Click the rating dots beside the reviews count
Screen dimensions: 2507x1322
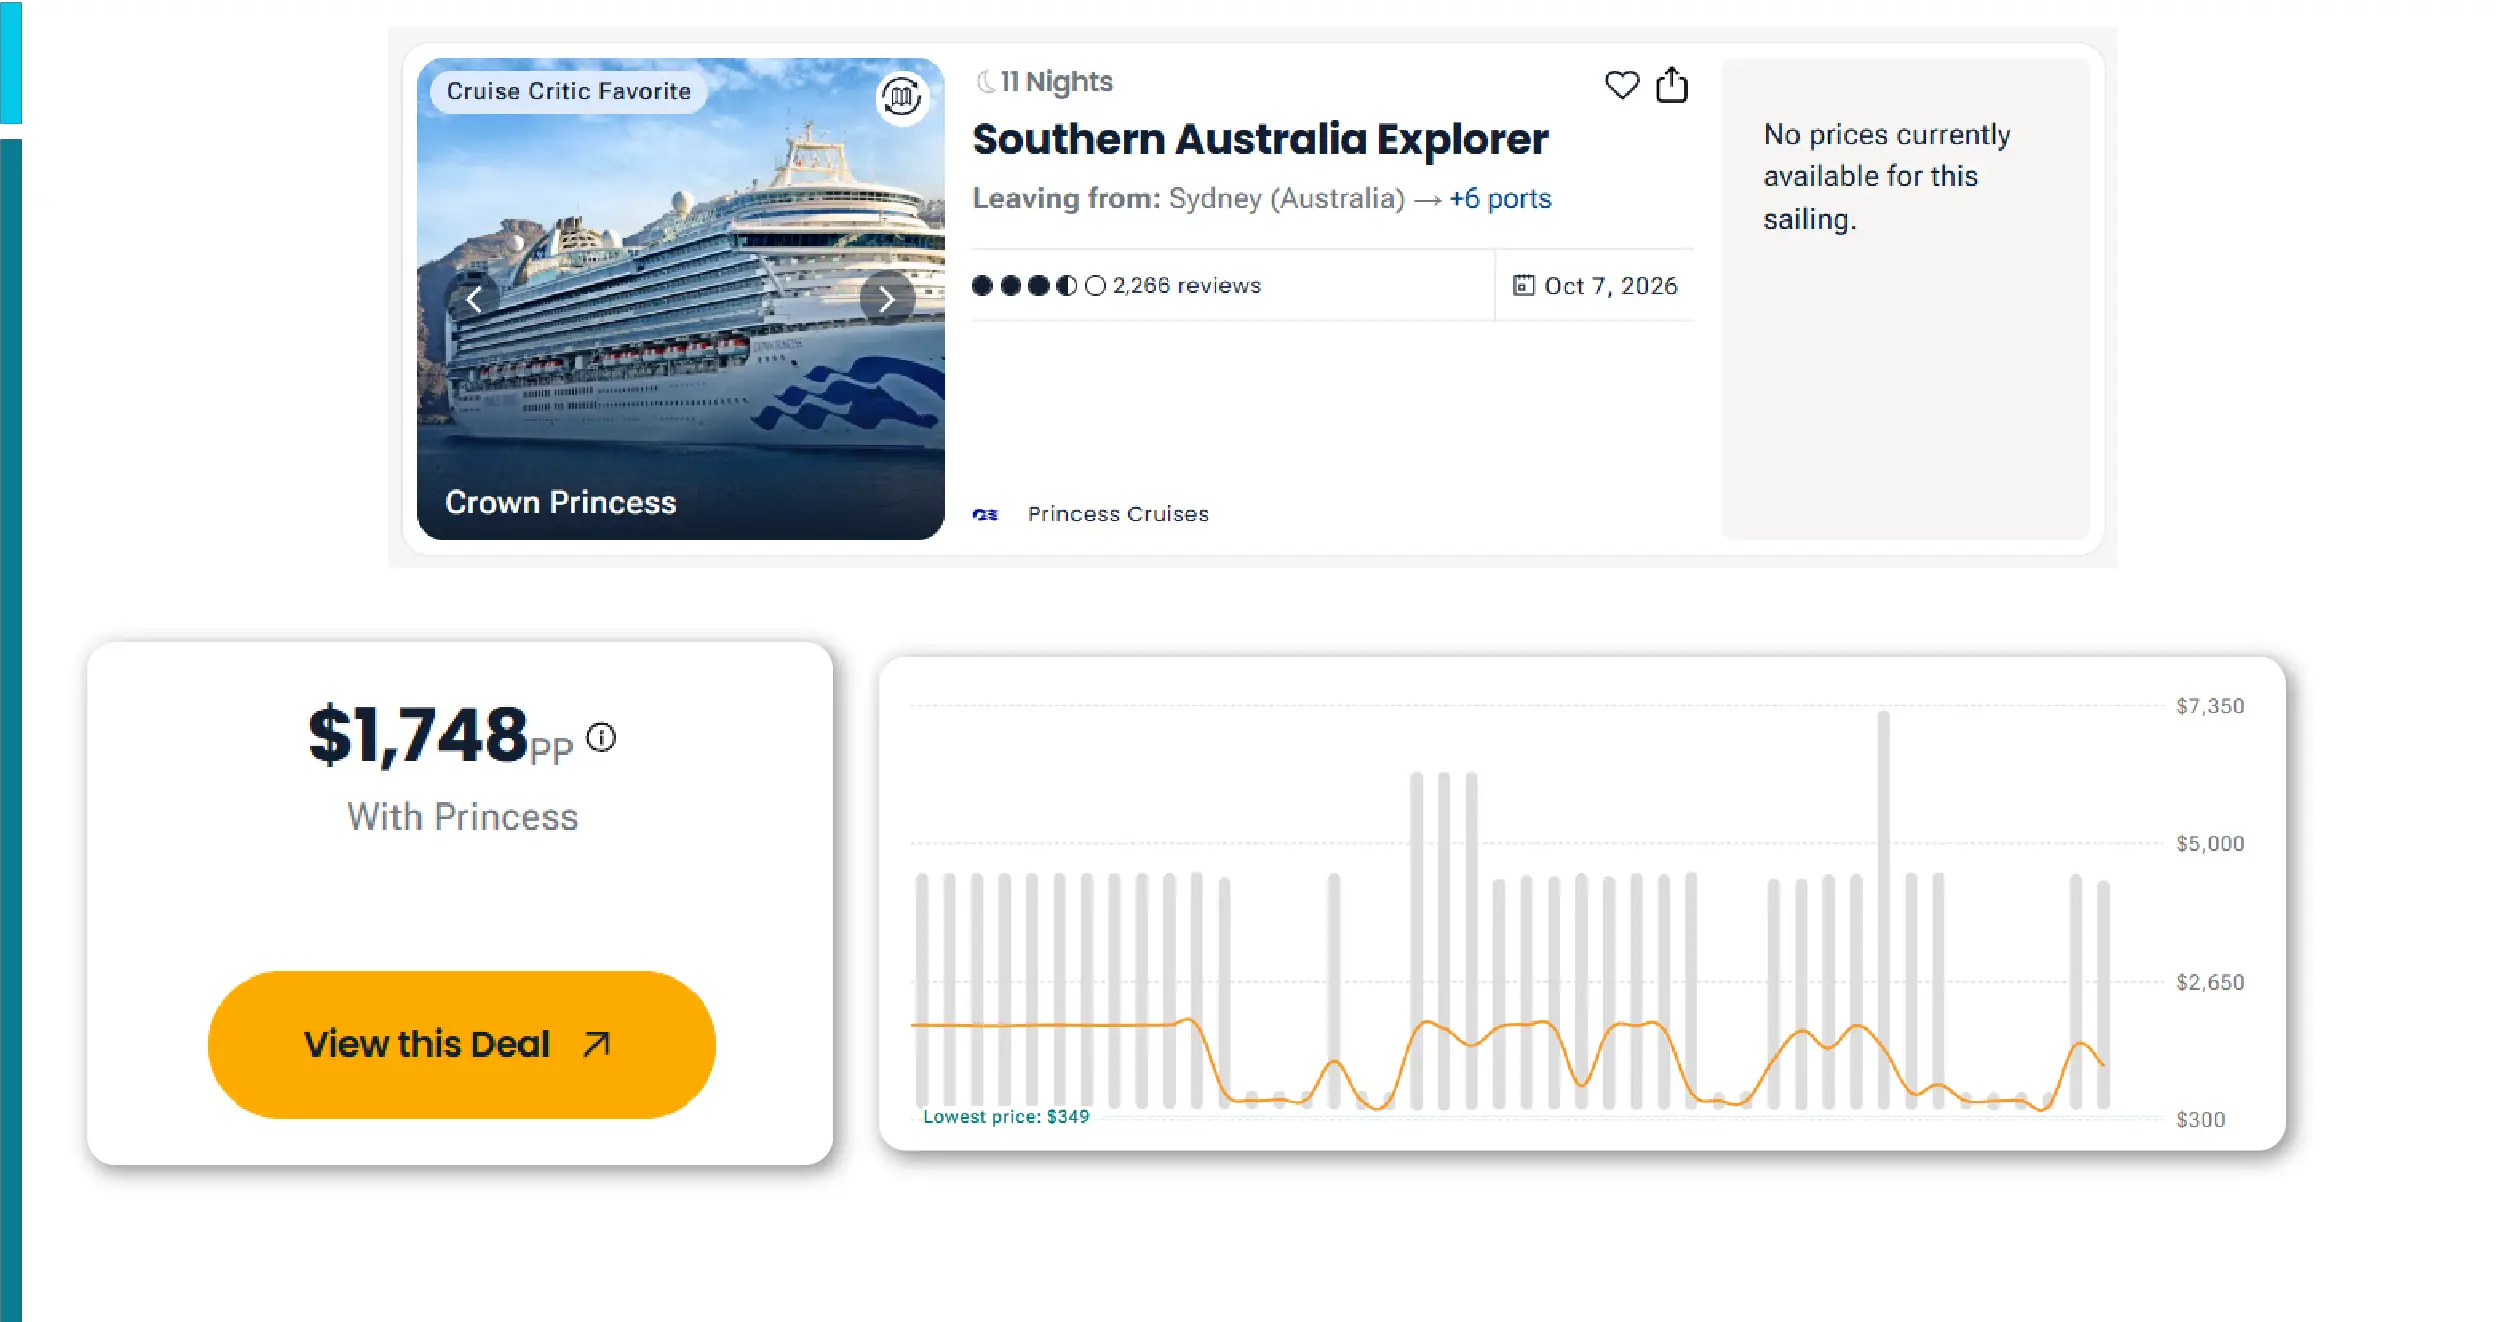(1038, 286)
